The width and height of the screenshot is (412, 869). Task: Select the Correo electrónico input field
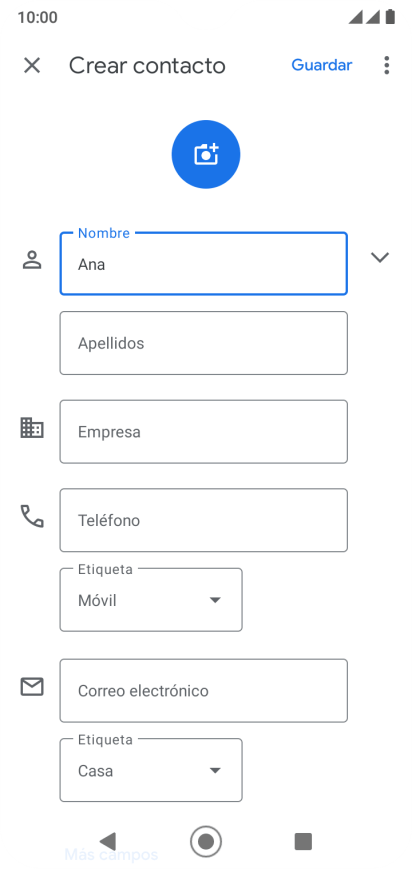[204, 691]
